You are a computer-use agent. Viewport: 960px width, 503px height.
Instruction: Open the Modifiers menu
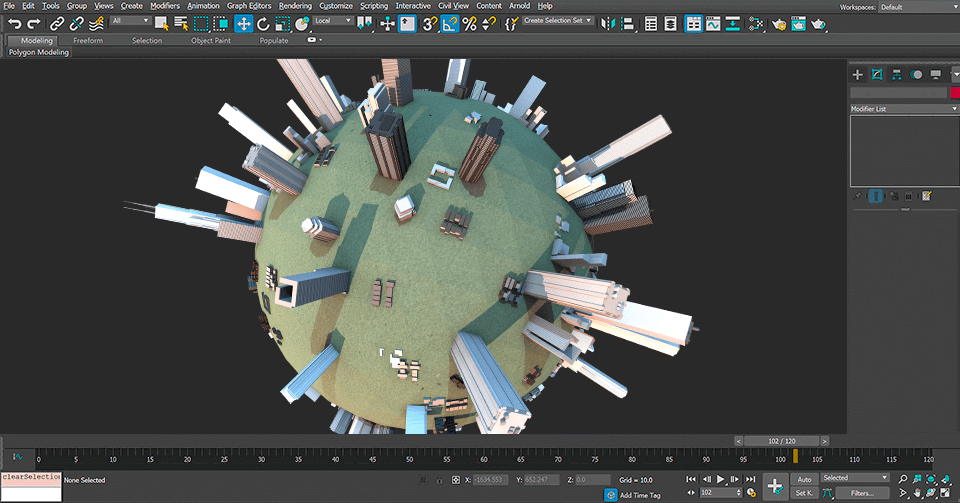point(165,6)
